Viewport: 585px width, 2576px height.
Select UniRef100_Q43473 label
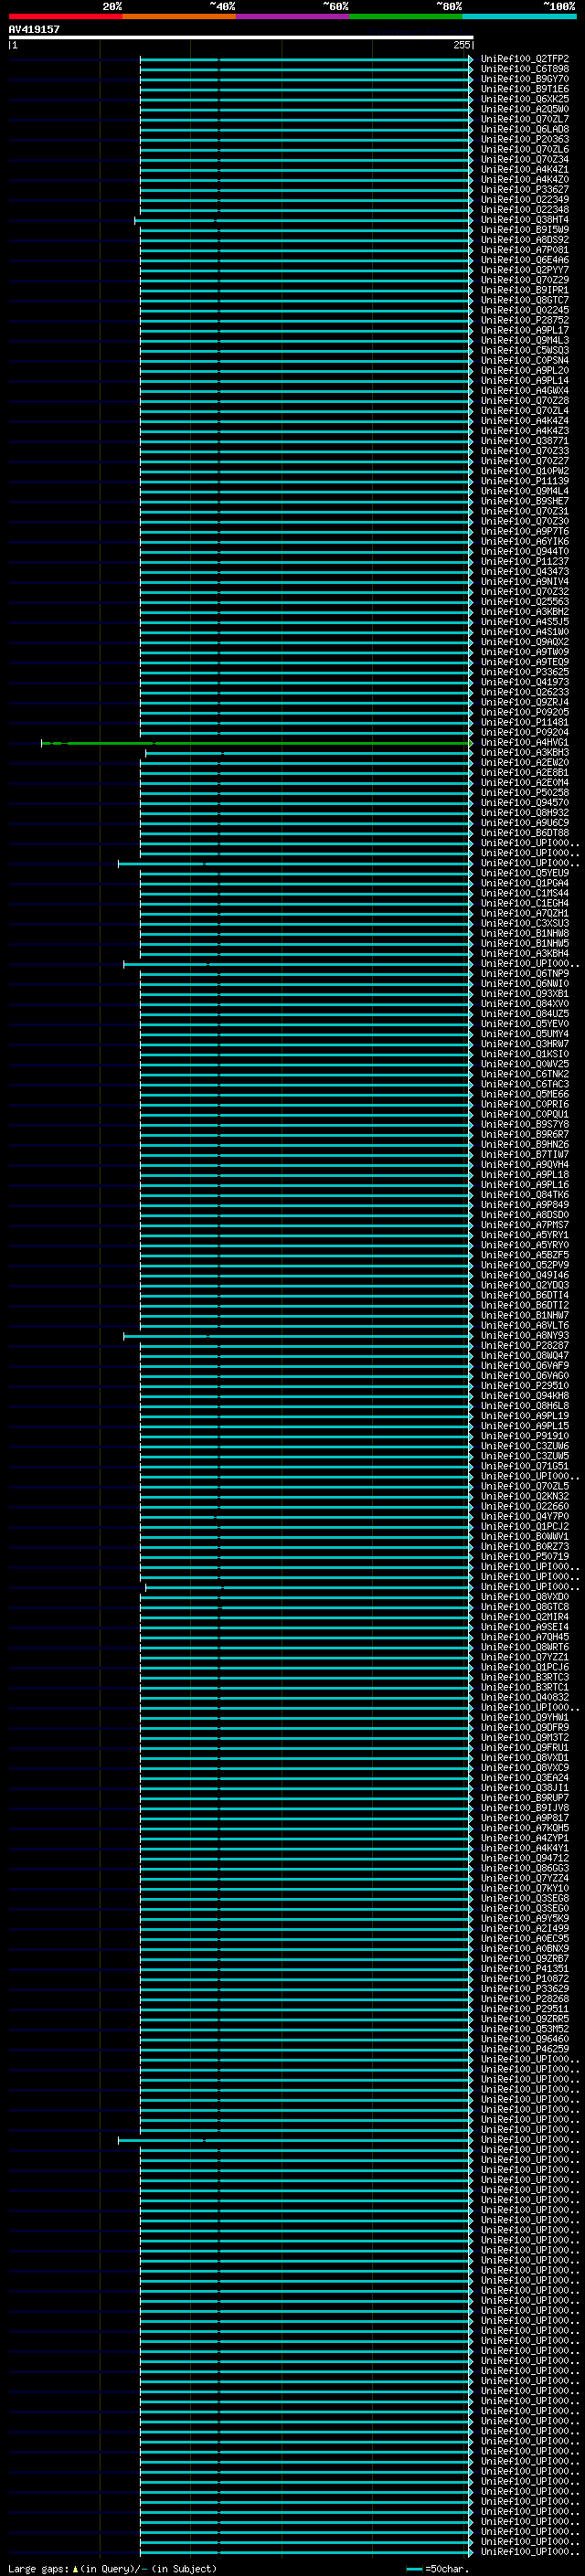(525, 571)
